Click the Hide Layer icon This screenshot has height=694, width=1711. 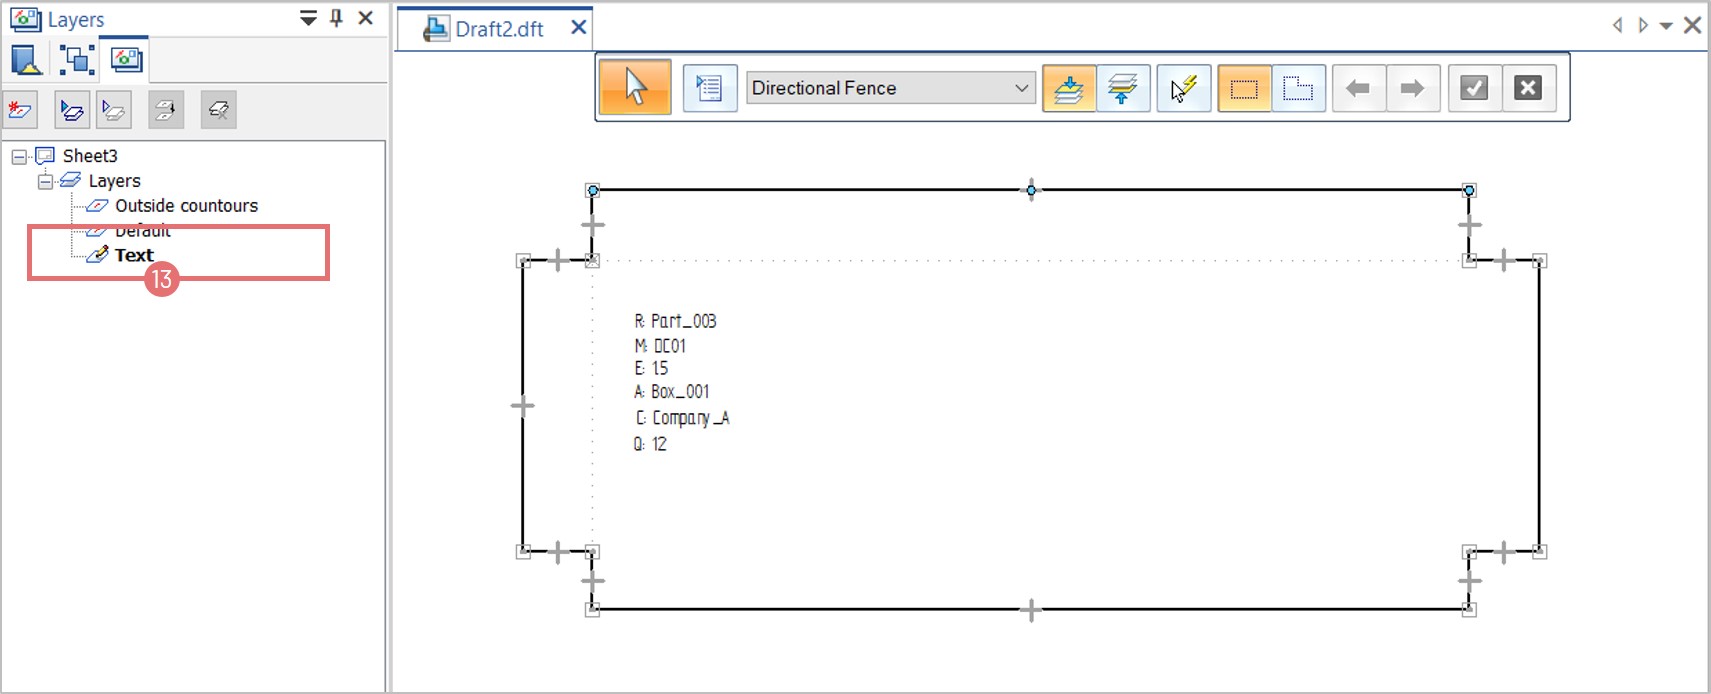114,110
